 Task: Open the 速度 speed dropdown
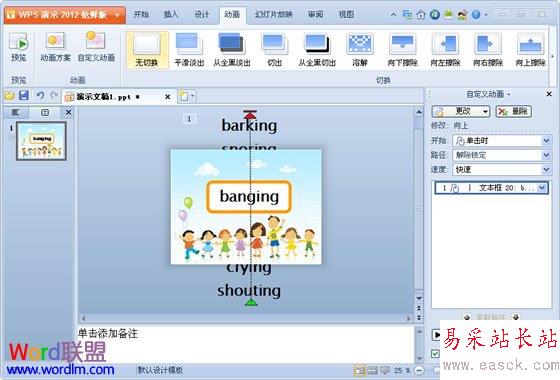coord(546,169)
